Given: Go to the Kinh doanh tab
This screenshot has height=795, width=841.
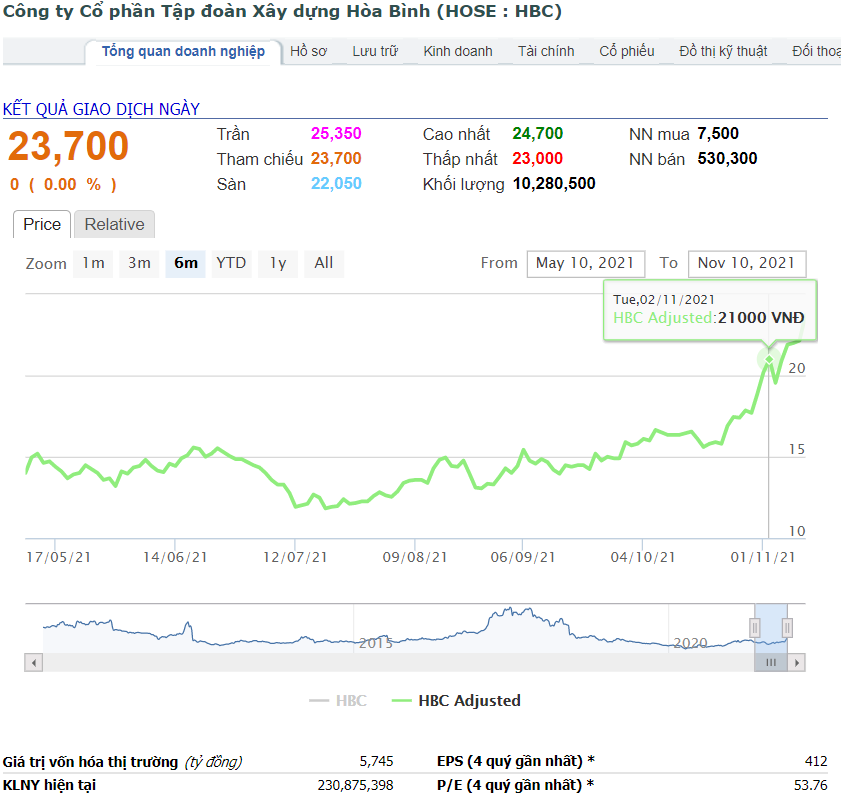Looking at the screenshot, I should pyautogui.click(x=458, y=51).
